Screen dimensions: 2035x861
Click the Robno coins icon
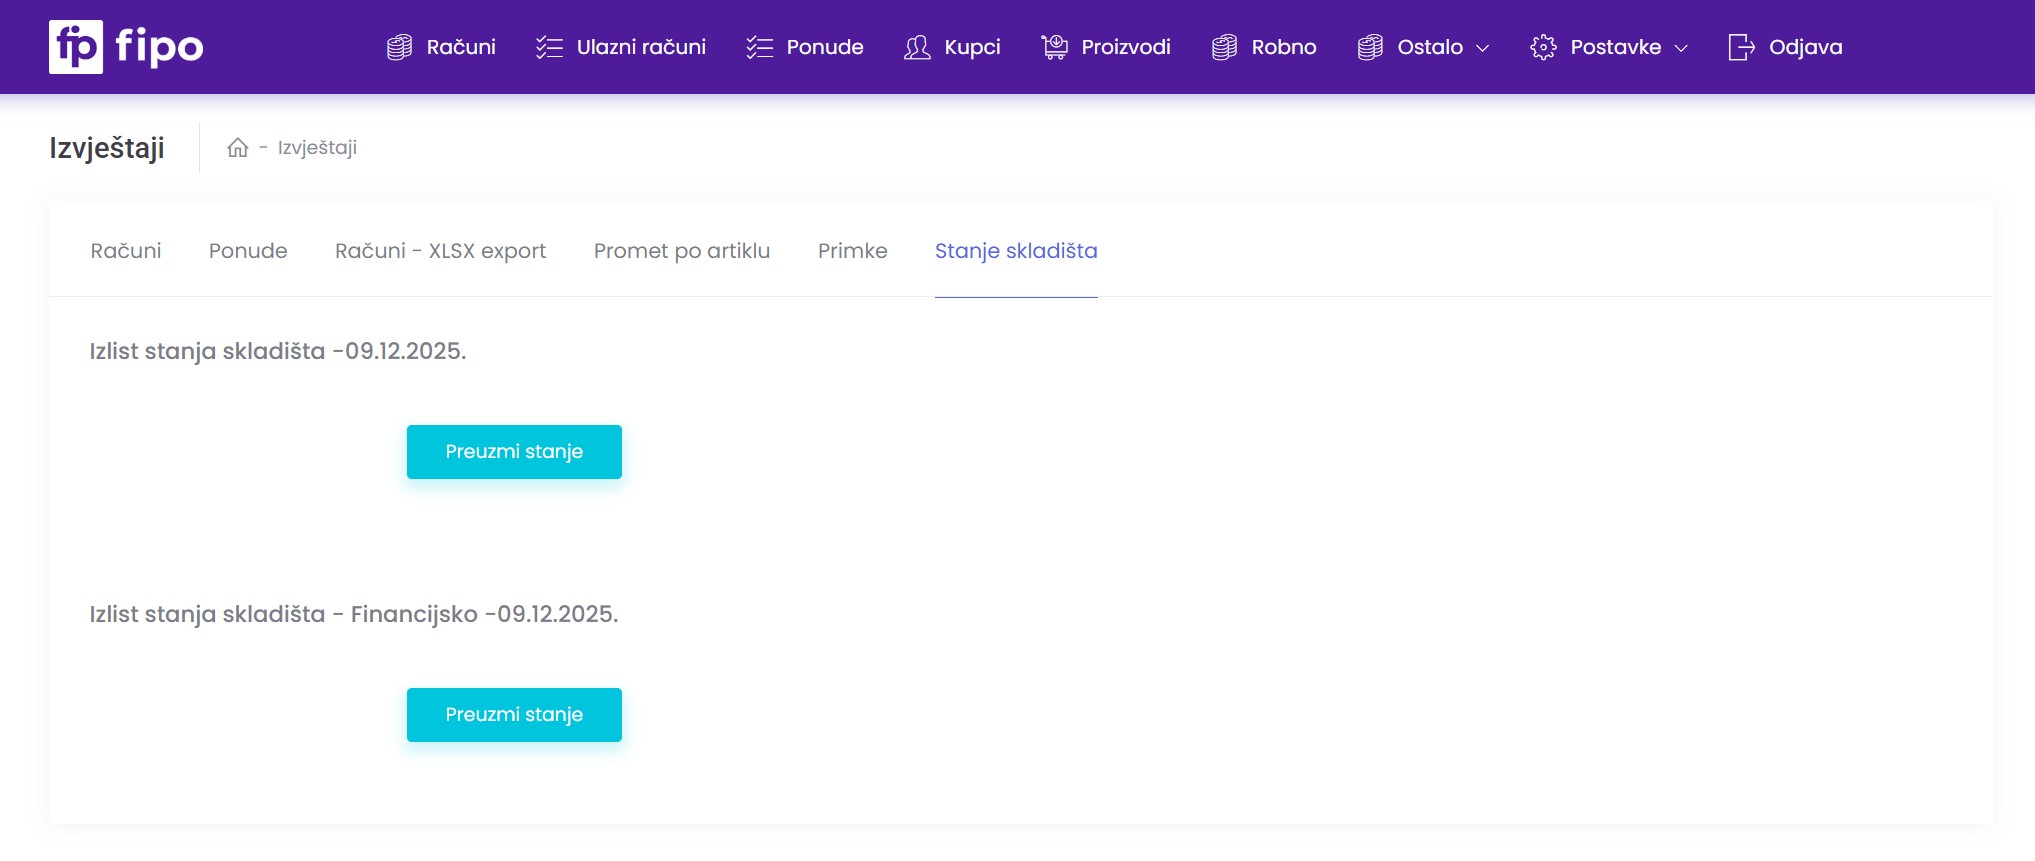[1224, 47]
